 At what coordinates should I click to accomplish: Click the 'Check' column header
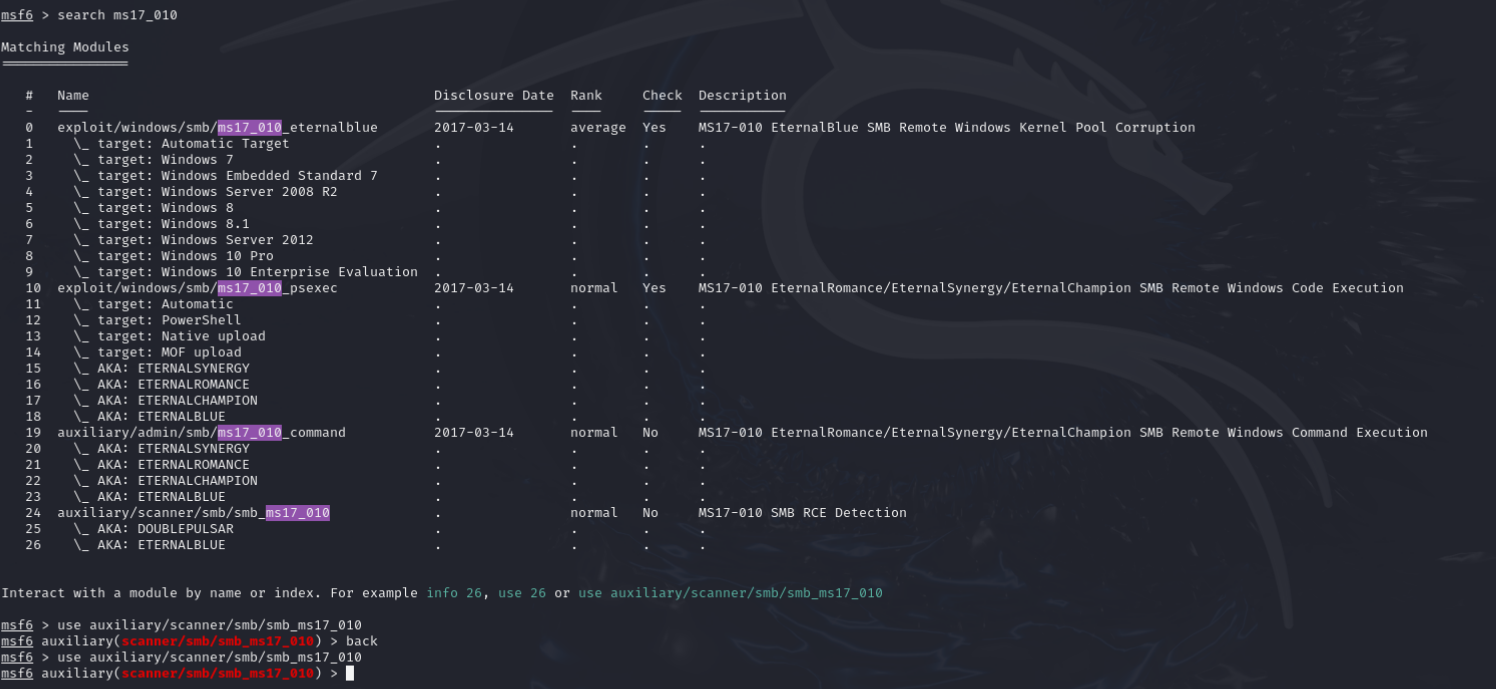coord(662,95)
